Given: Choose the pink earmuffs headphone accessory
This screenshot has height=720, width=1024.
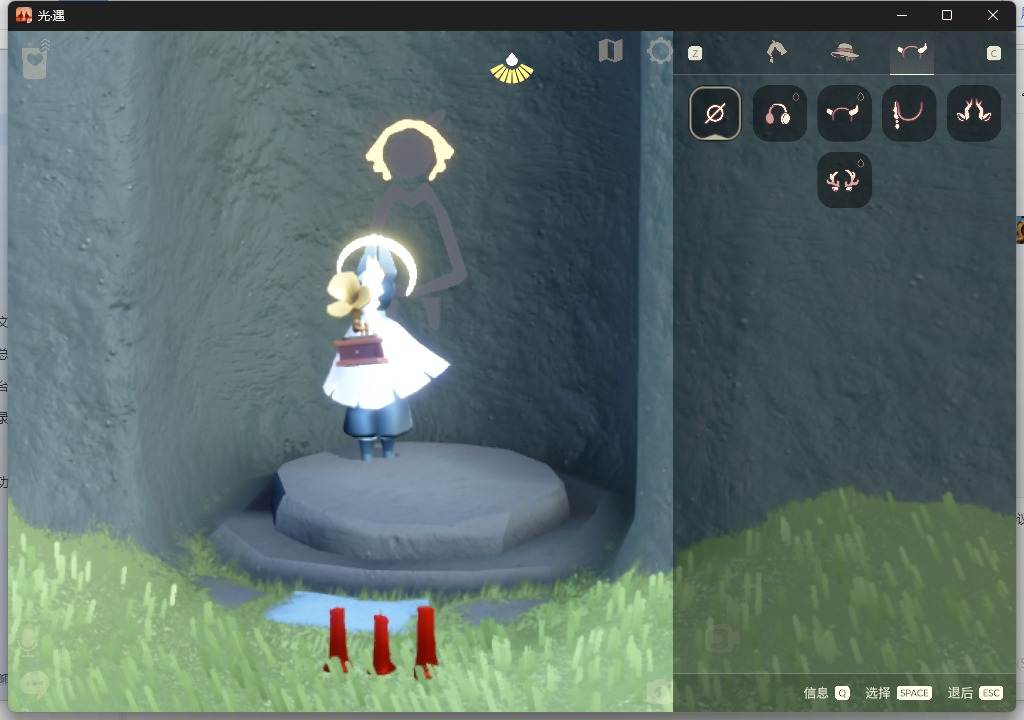Looking at the screenshot, I should 779,113.
